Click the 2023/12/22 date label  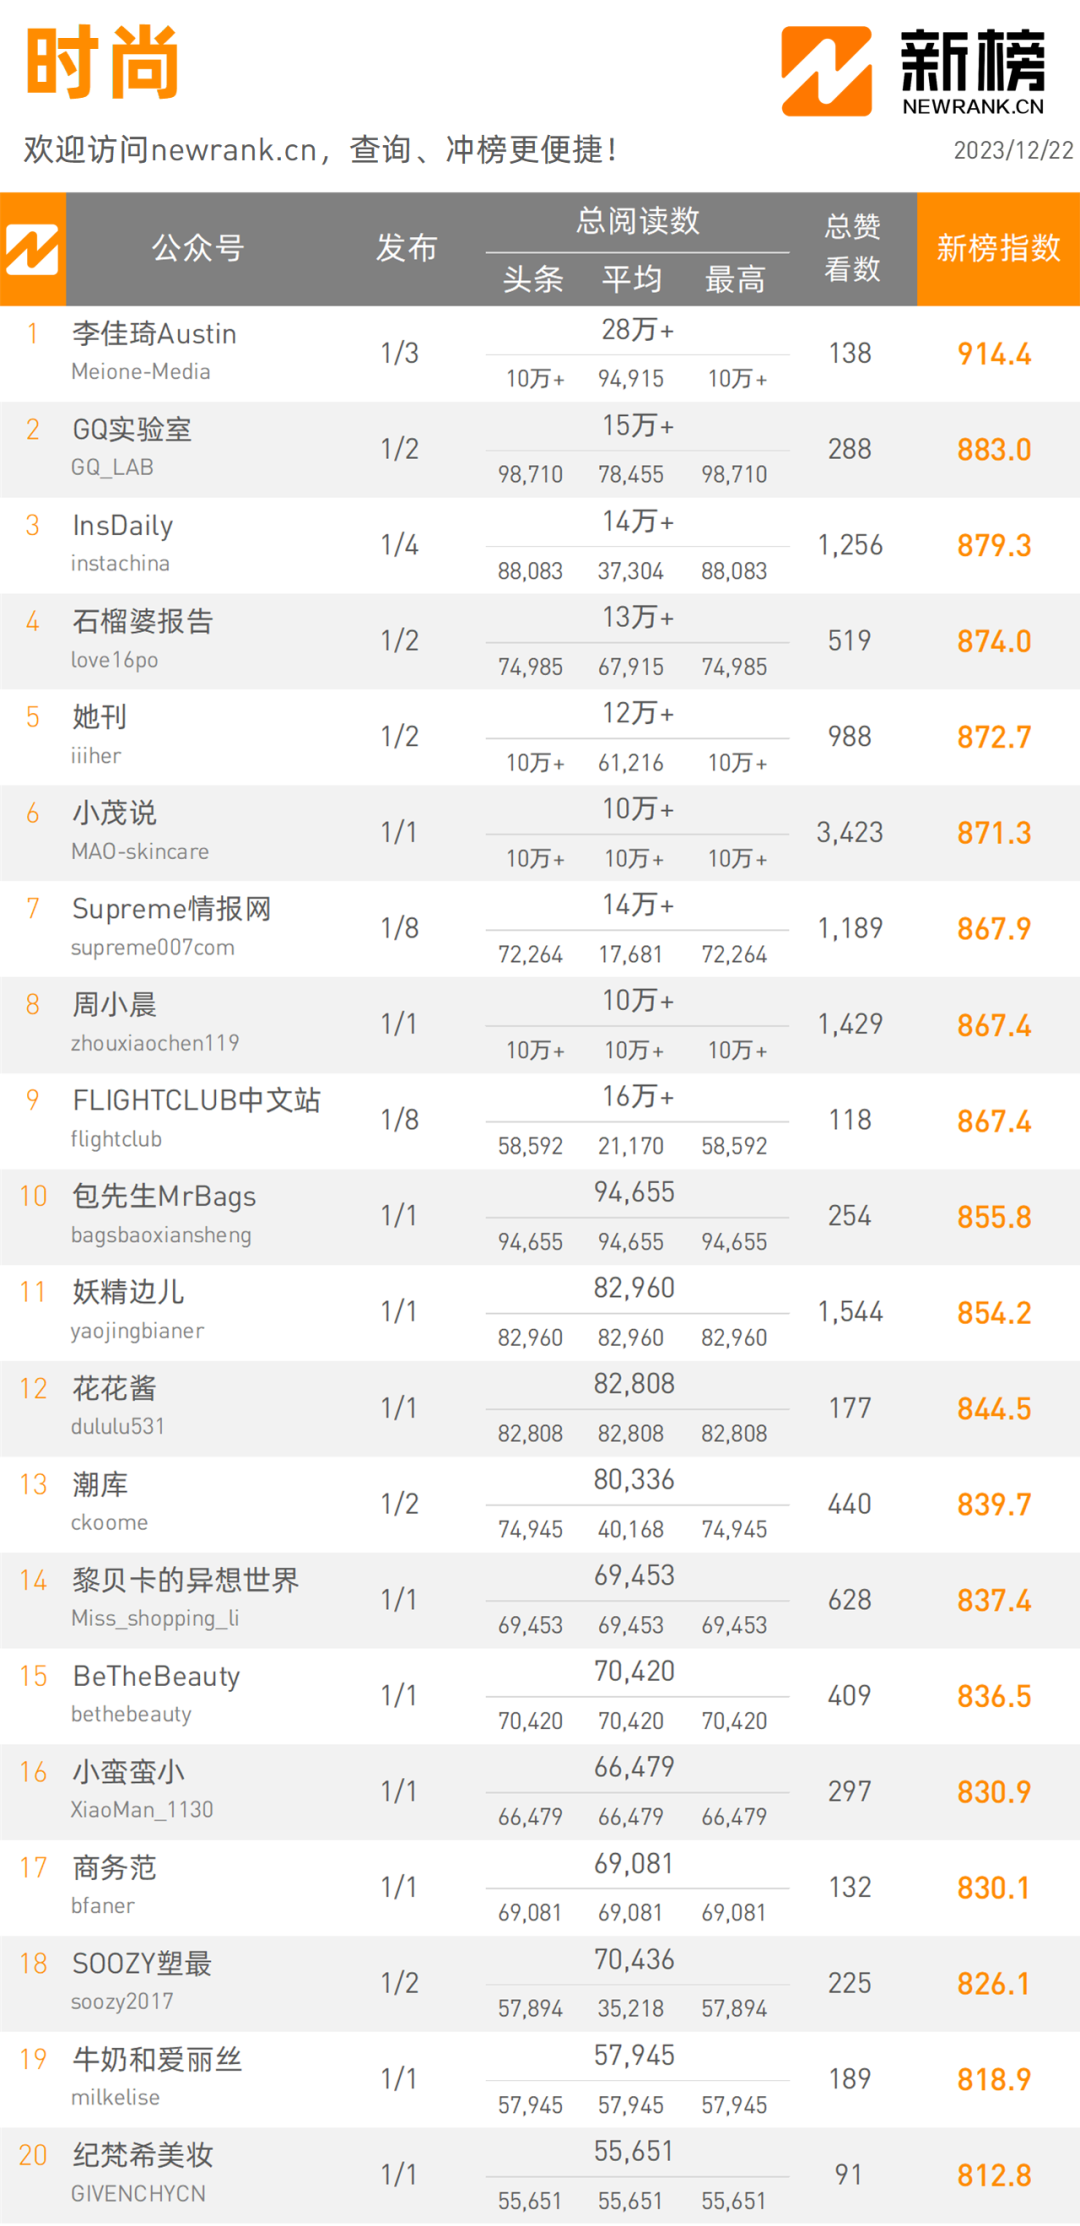[1013, 151]
